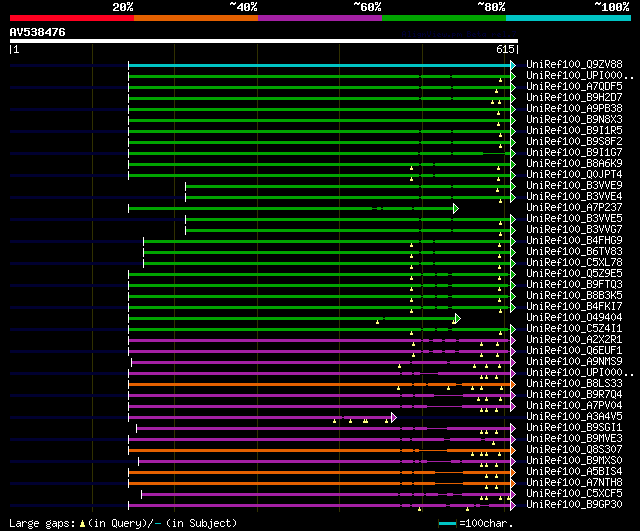Viewport: 640px width, 531px height.
Task: Click the 615 end position label
Action: tap(505, 49)
